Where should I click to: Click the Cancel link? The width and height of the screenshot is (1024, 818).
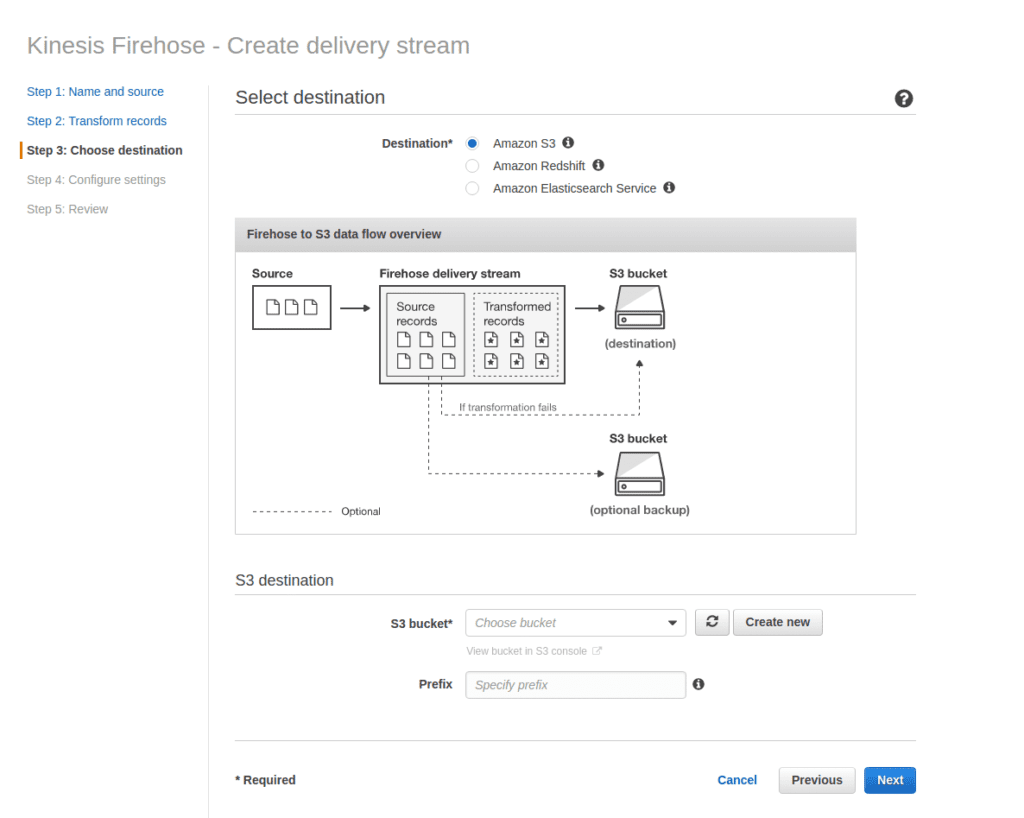pos(737,780)
